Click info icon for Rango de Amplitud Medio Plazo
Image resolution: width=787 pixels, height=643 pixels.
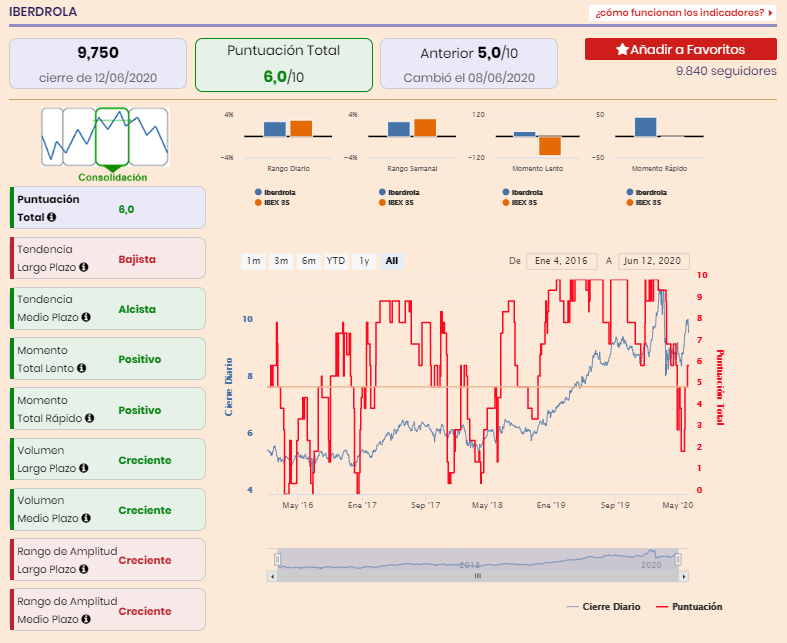point(86,619)
